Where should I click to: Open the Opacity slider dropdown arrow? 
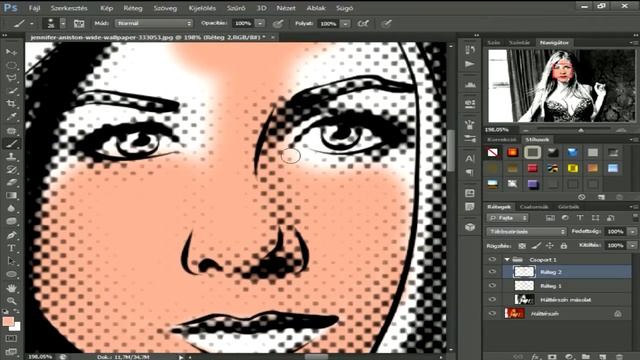(260, 23)
